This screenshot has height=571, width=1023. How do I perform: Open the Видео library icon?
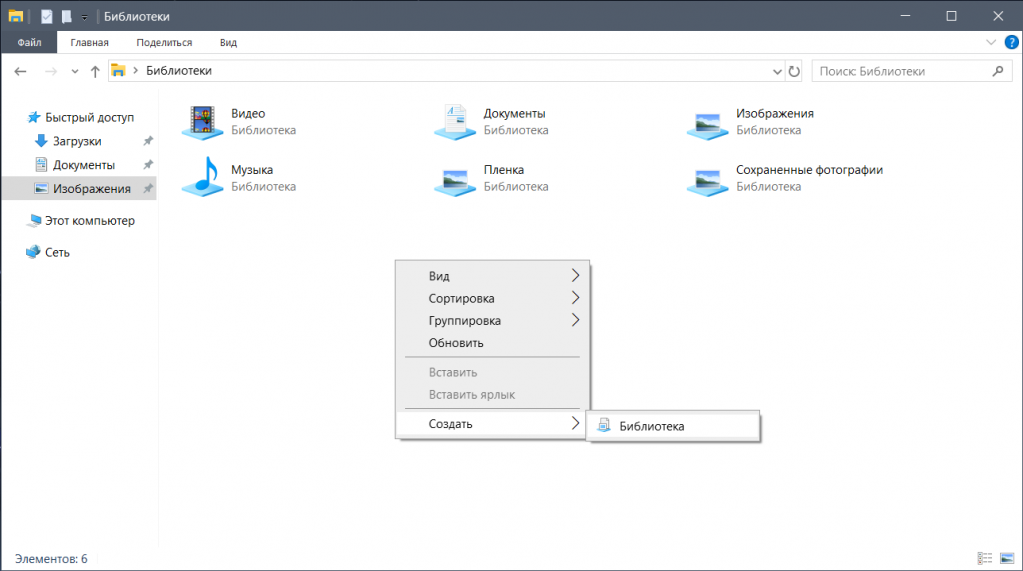pos(203,121)
